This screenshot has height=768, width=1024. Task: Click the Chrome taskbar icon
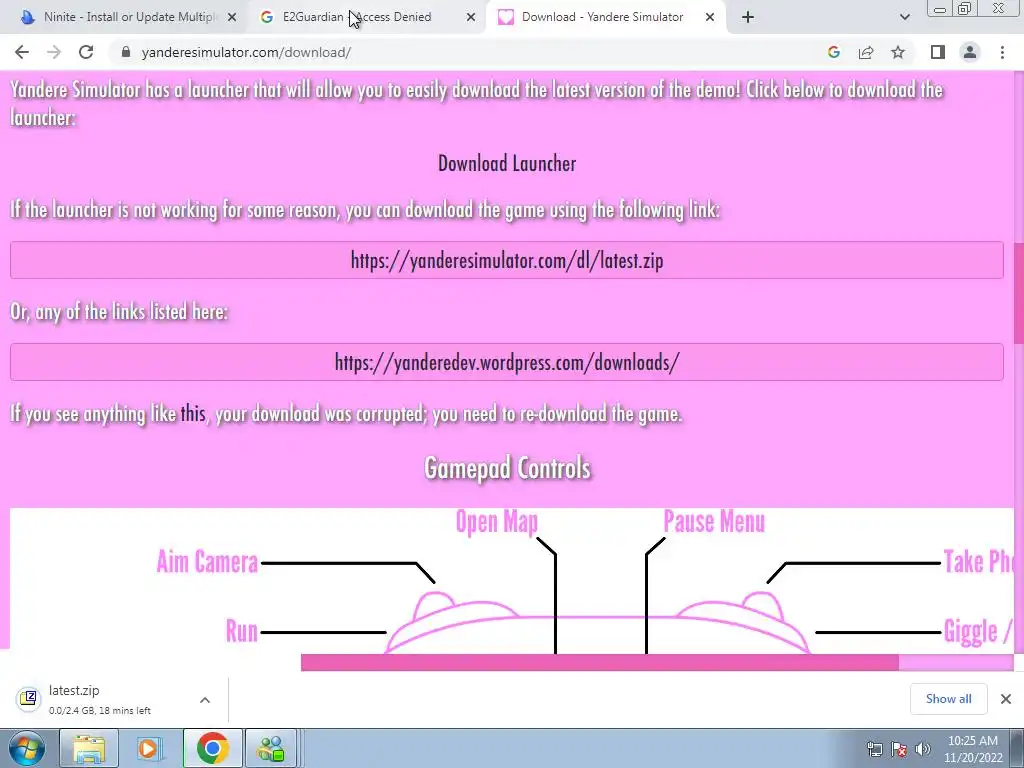(x=212, y=748)
